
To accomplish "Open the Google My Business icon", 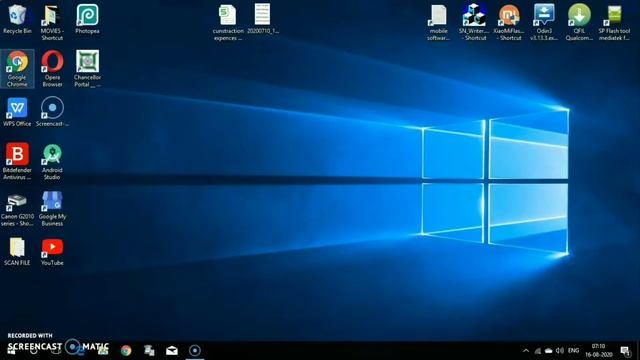I will tap(52, 209).
